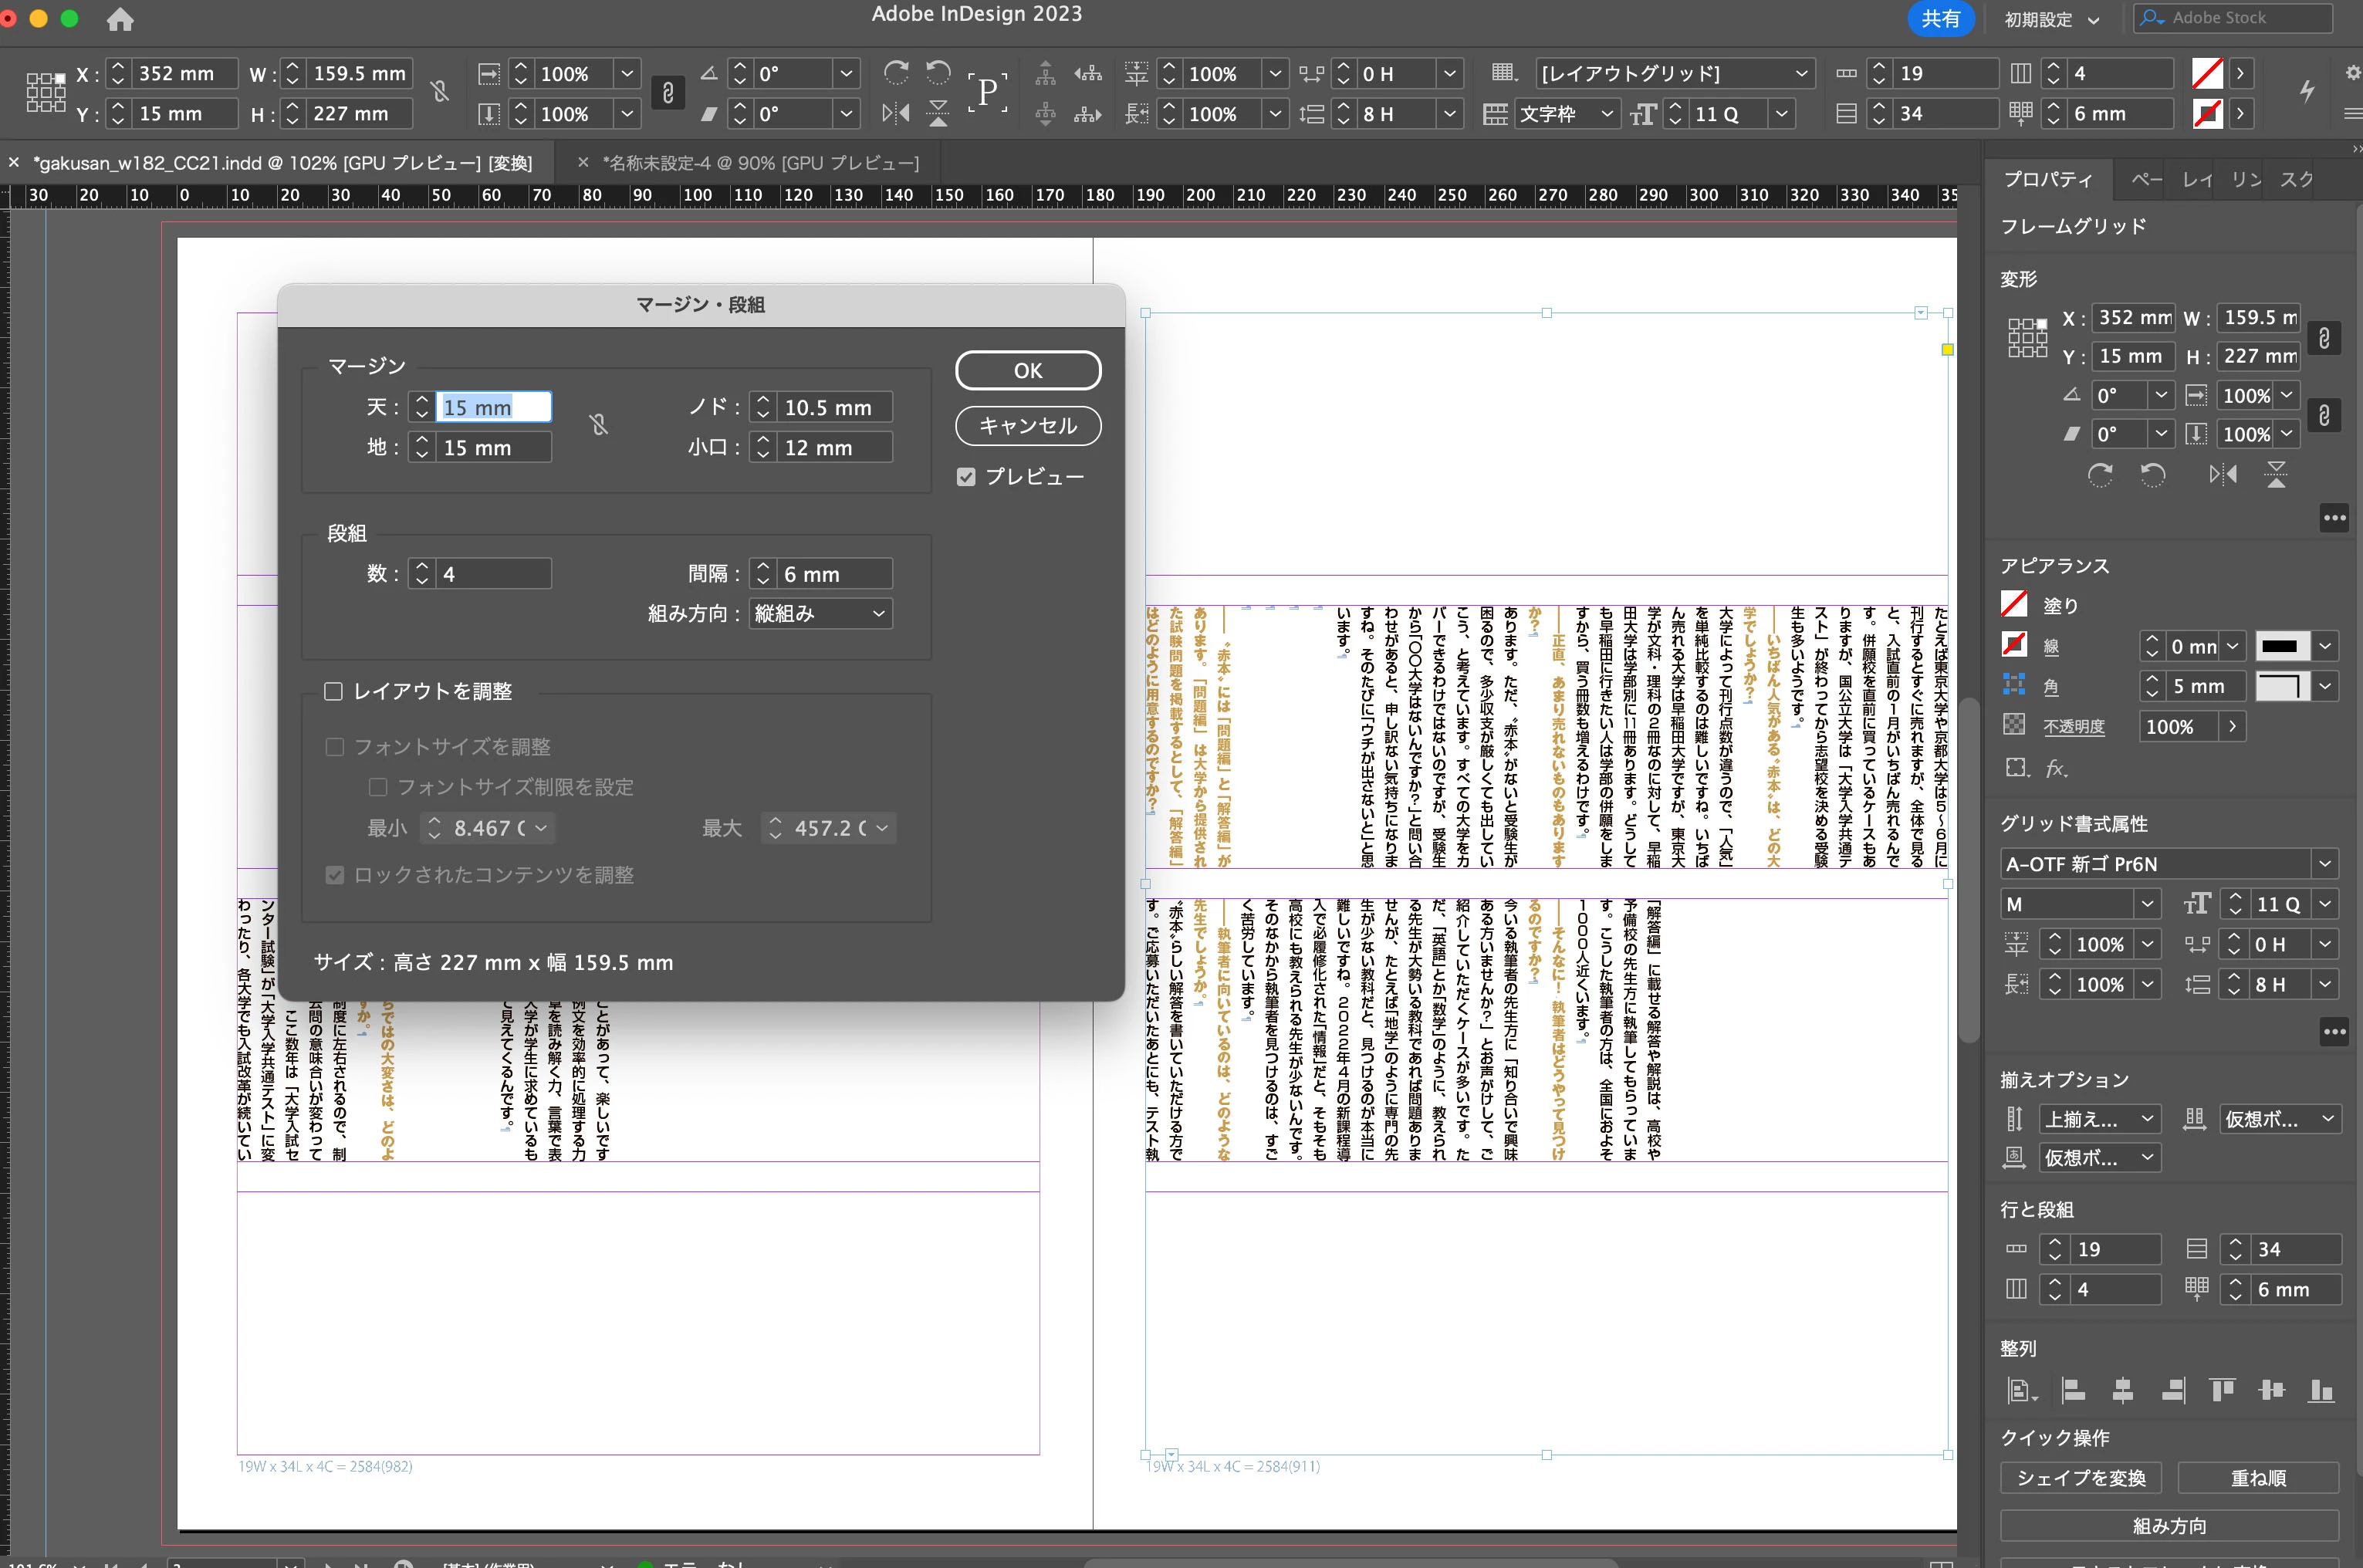Viewport: 2363px width, 1568px height.
Task: Click the home icon in title bar
Action: click(x=120, y=19)
